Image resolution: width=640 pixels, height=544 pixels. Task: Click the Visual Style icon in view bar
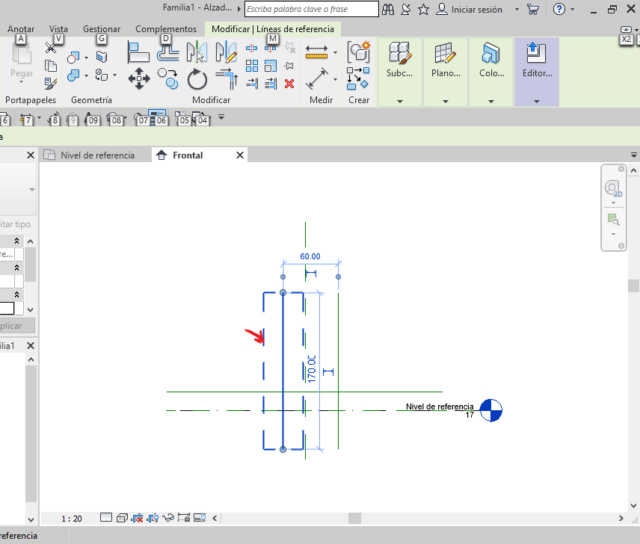122,518
